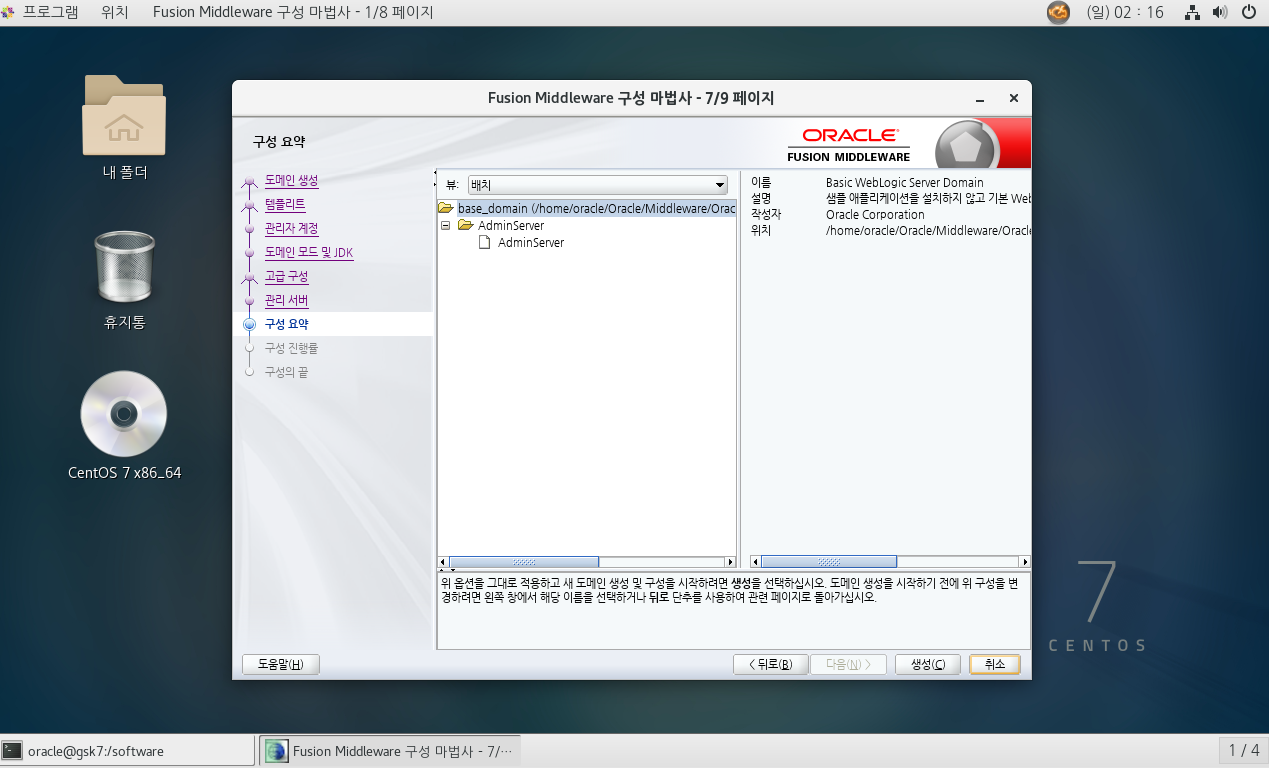Screen dimensions: 1269x768
Task: Open the 휴지통 trash icon
Action: 124,266
